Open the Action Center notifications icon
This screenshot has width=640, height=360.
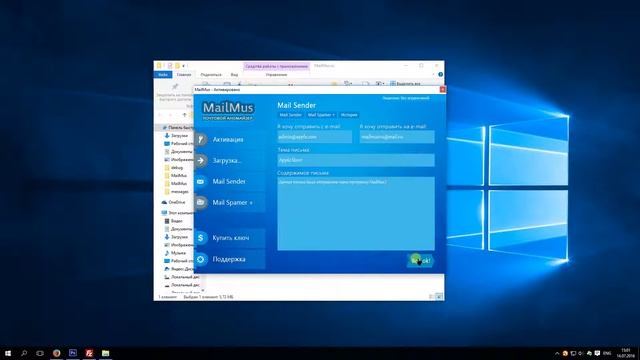tap(598, 353)
